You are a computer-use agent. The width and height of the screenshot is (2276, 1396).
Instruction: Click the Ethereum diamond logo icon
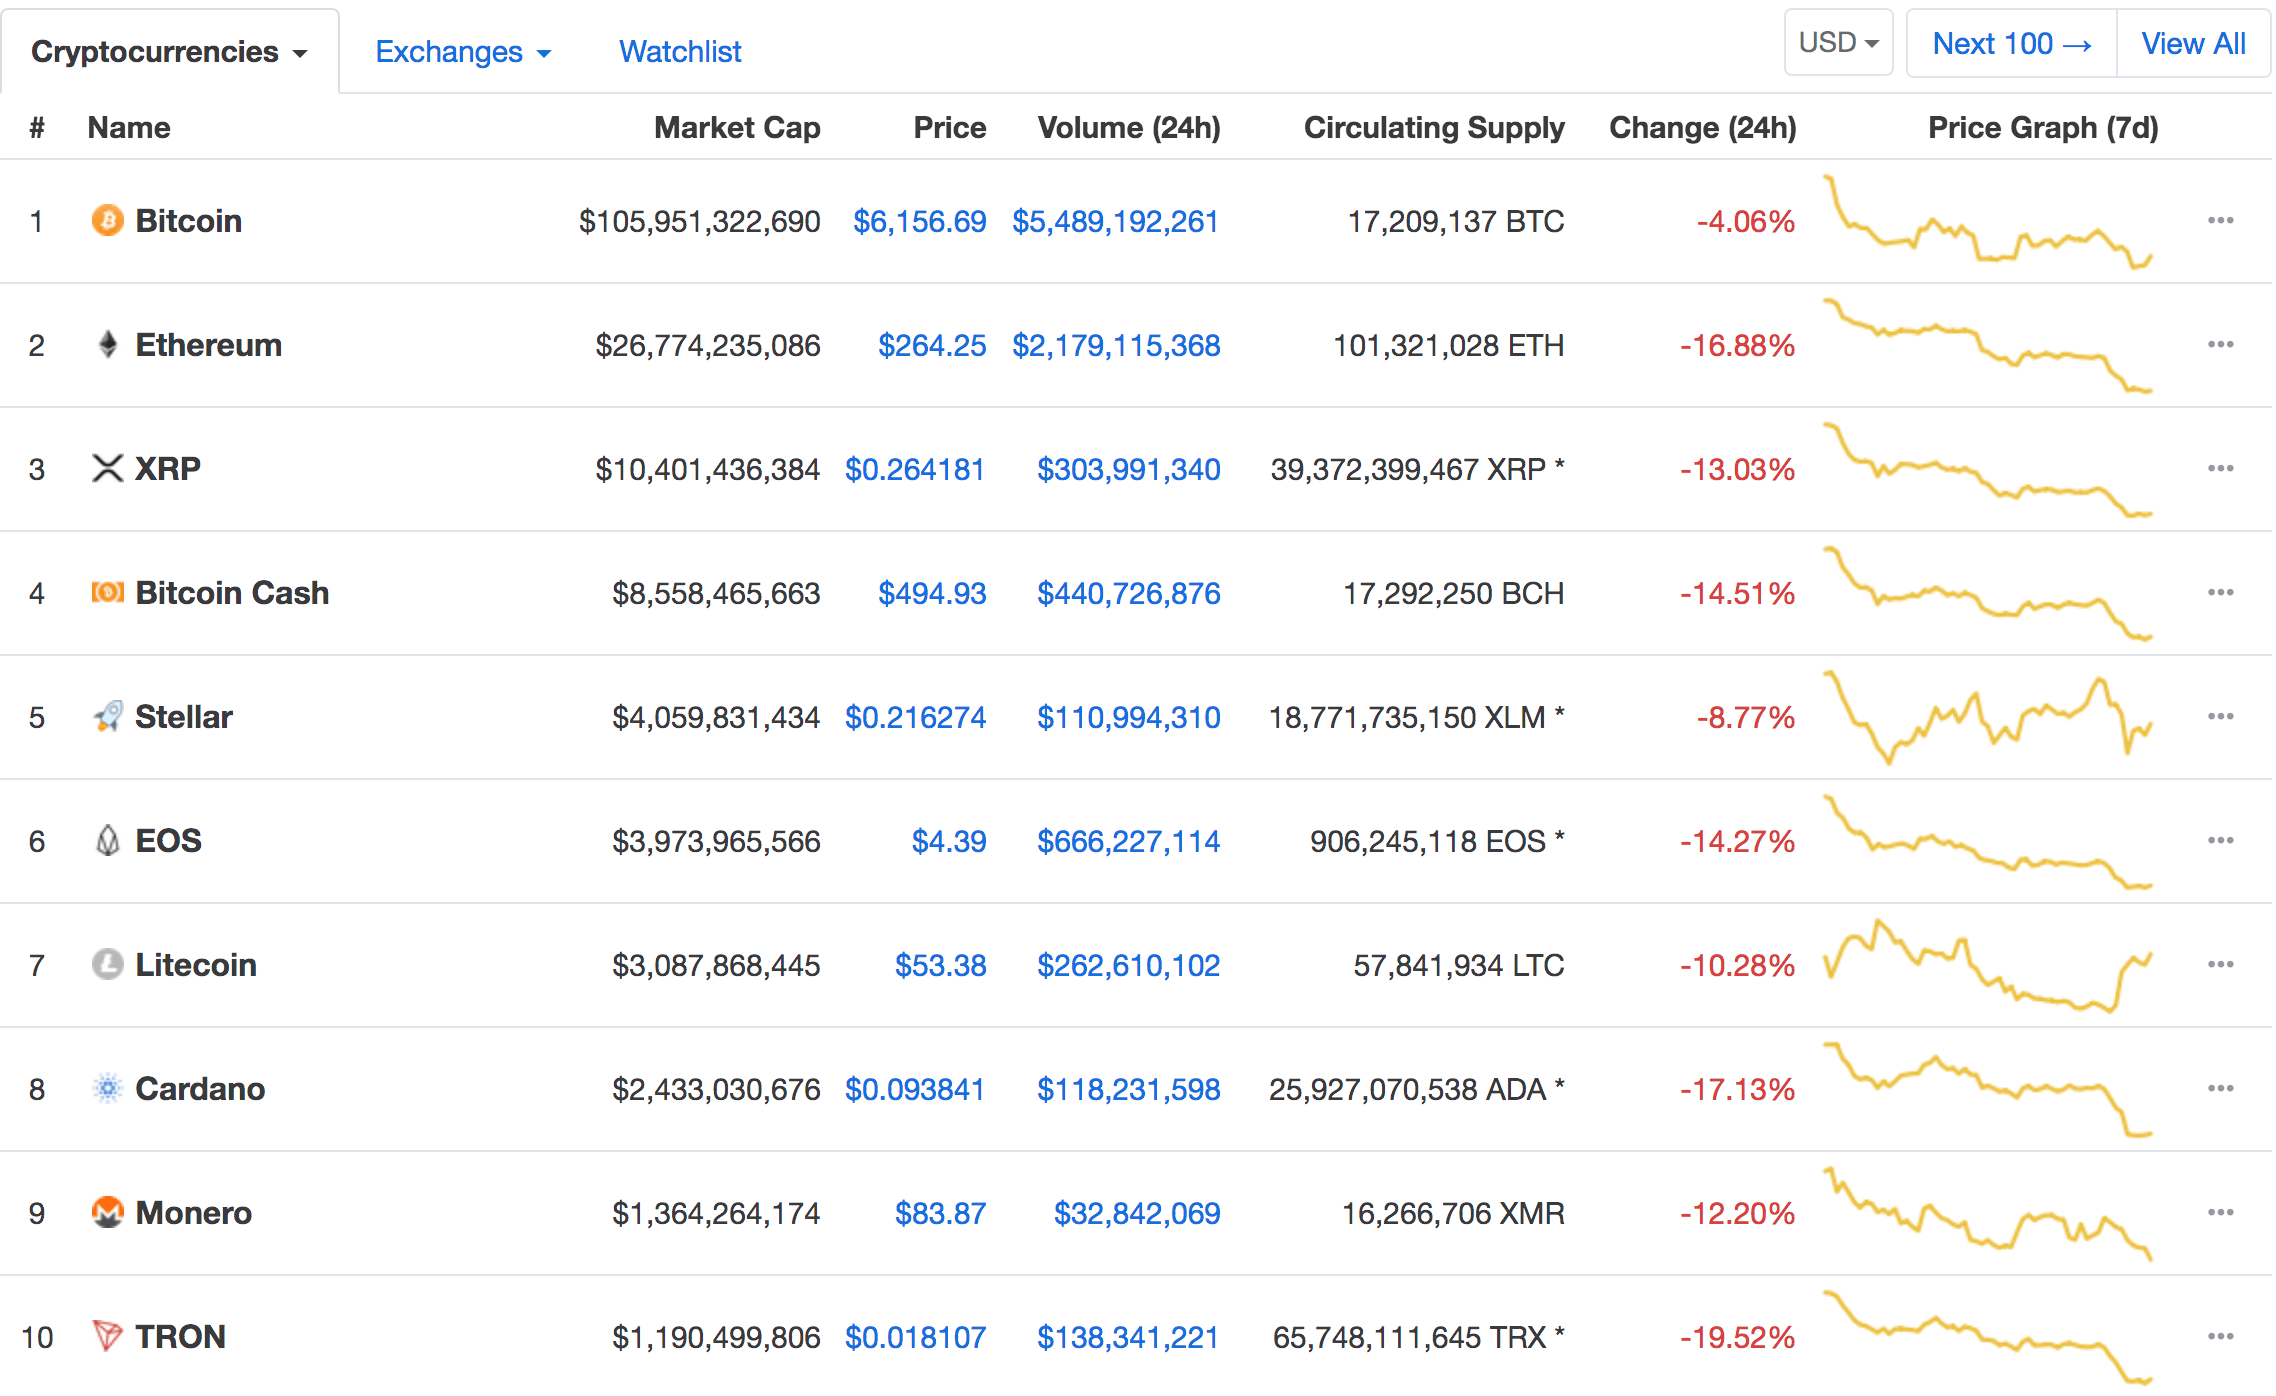click(x=108, y=345)
